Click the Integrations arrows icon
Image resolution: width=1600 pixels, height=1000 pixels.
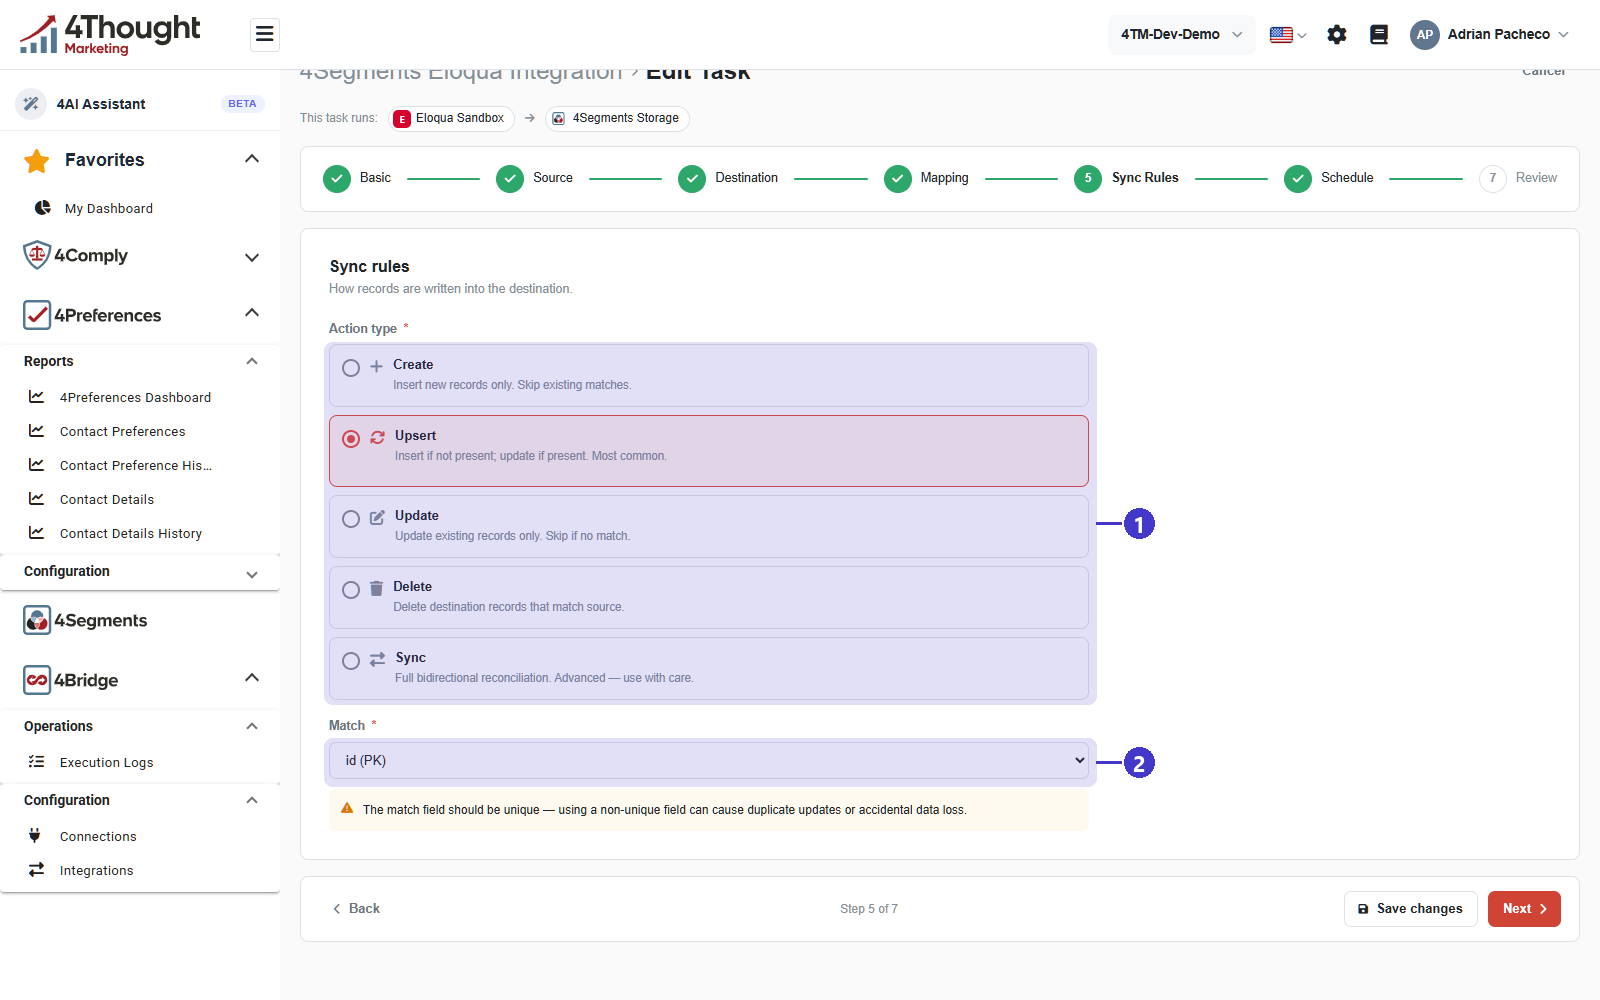click(x=37, y=869)
